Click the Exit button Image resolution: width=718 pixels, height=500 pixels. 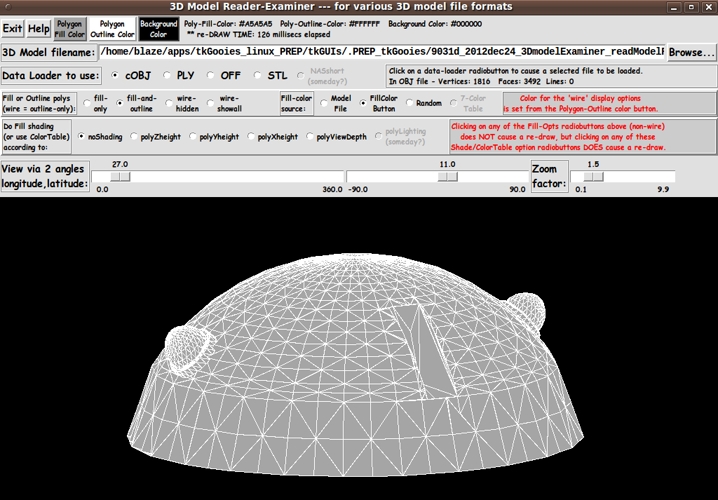[12, 29]
